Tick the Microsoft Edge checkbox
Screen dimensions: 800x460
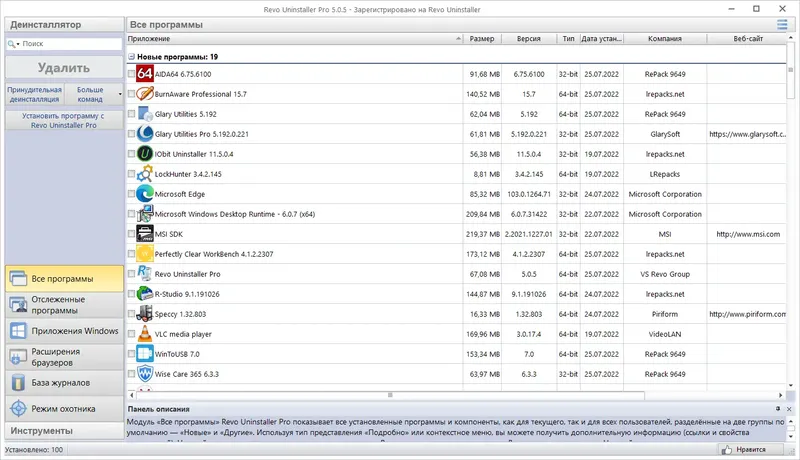click(x=131, y=194)
